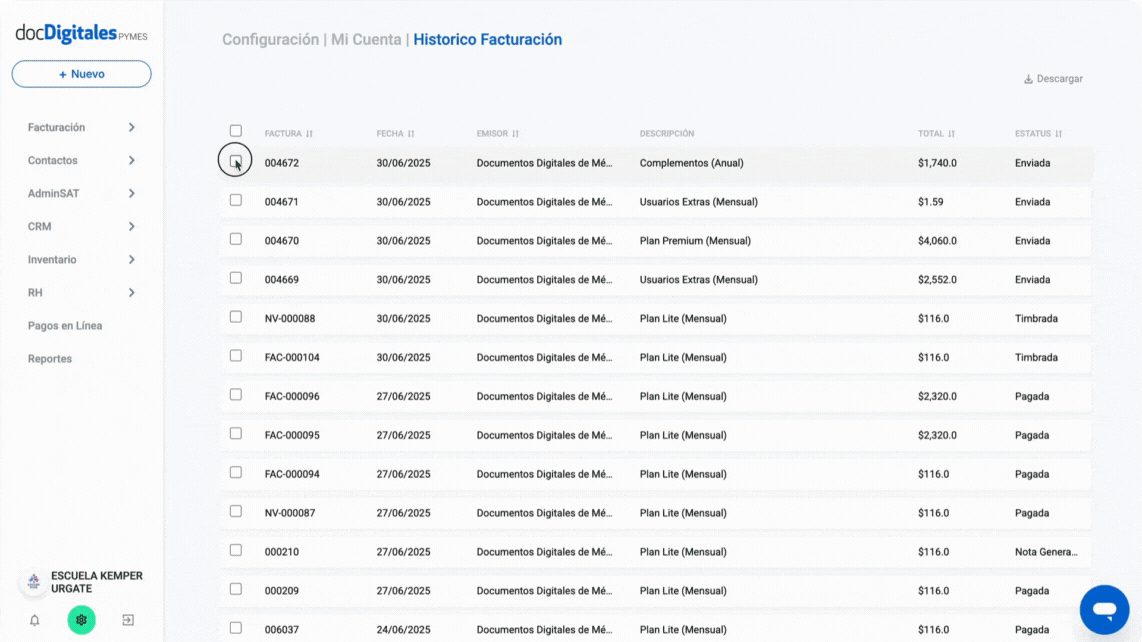Screen dimensions: 1142x642
Task: Expand the Contactos menu chevron
Action: point(132,160)
